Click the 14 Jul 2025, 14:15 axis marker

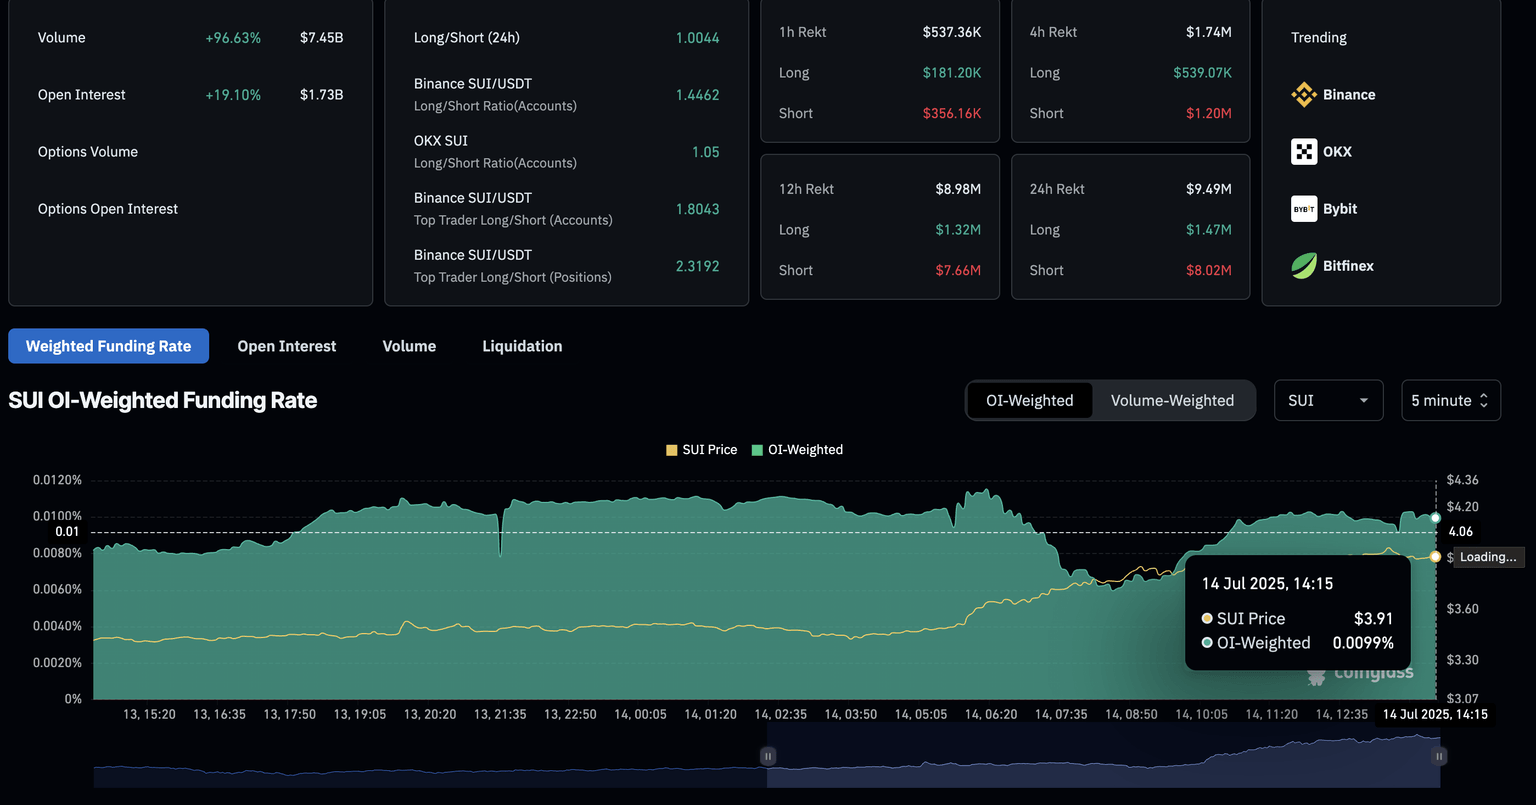tap(1434, 714)
